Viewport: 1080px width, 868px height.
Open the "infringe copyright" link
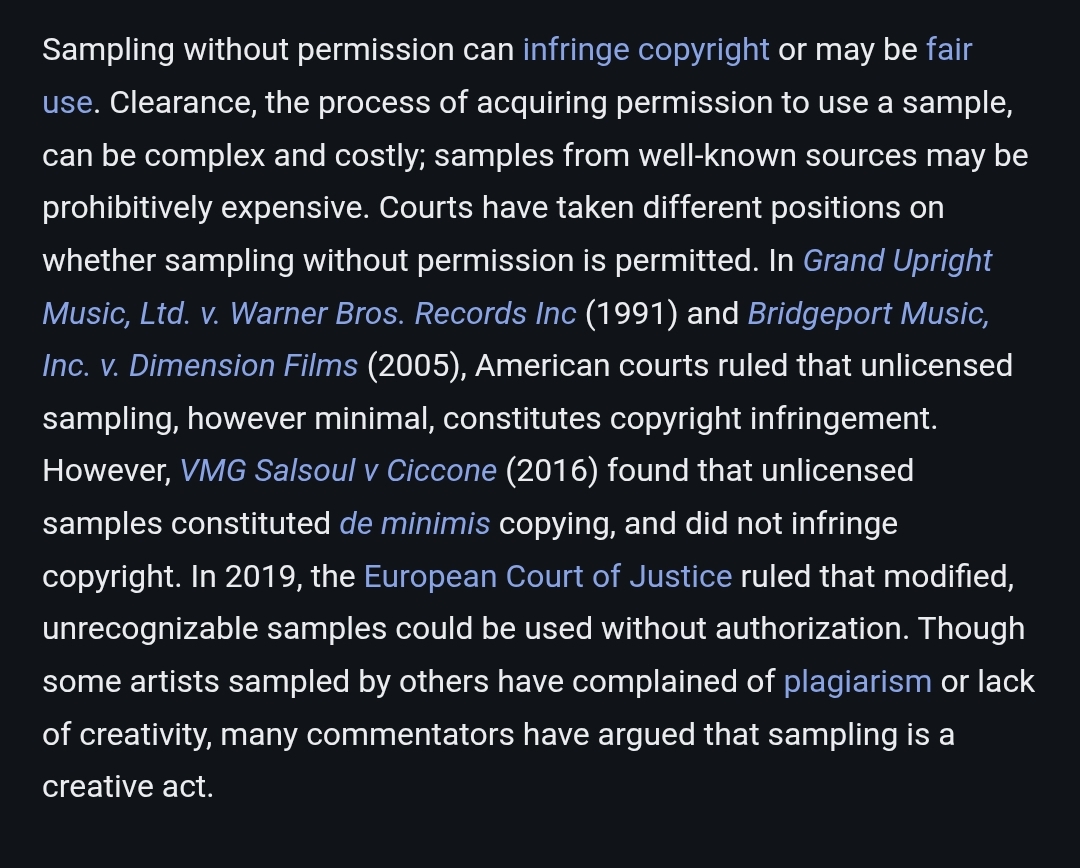click(646, 50)
